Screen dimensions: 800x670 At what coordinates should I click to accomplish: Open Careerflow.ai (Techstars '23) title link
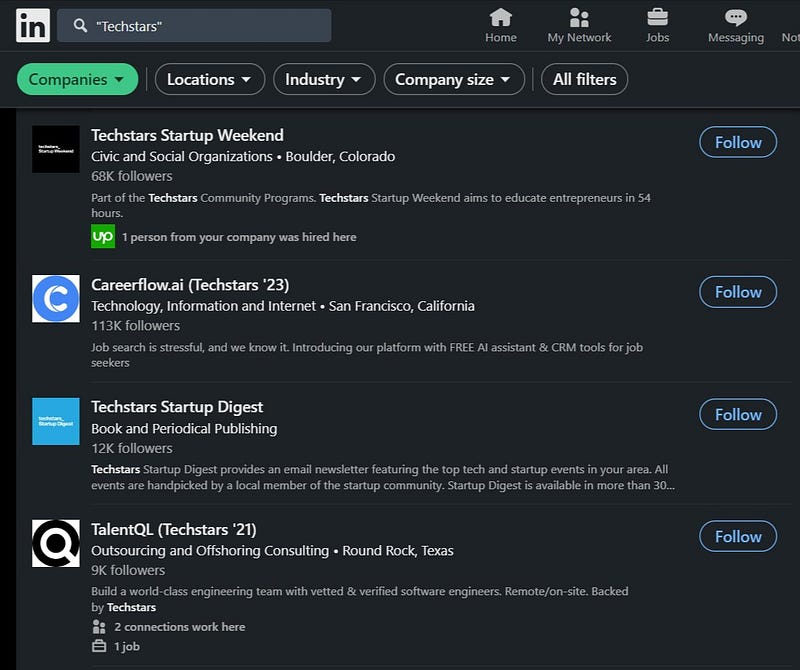tap(190, 285)
